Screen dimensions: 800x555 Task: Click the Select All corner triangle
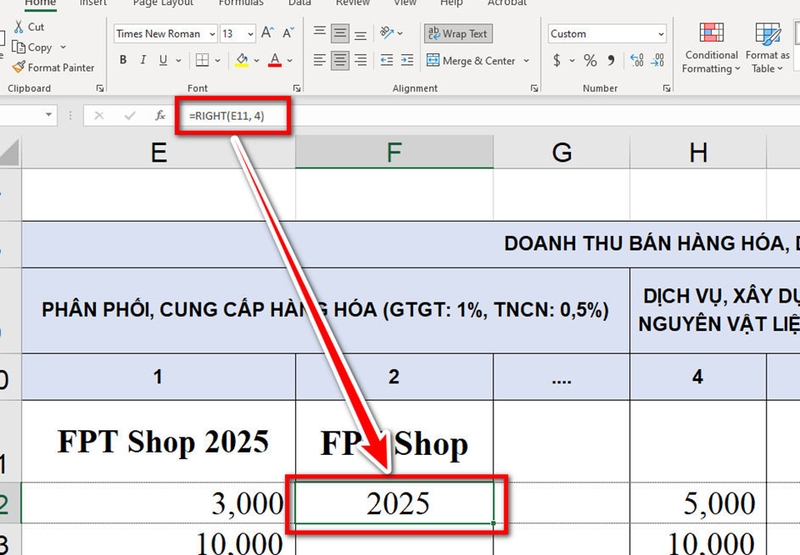pyautogui.click(x=10, y=152)
